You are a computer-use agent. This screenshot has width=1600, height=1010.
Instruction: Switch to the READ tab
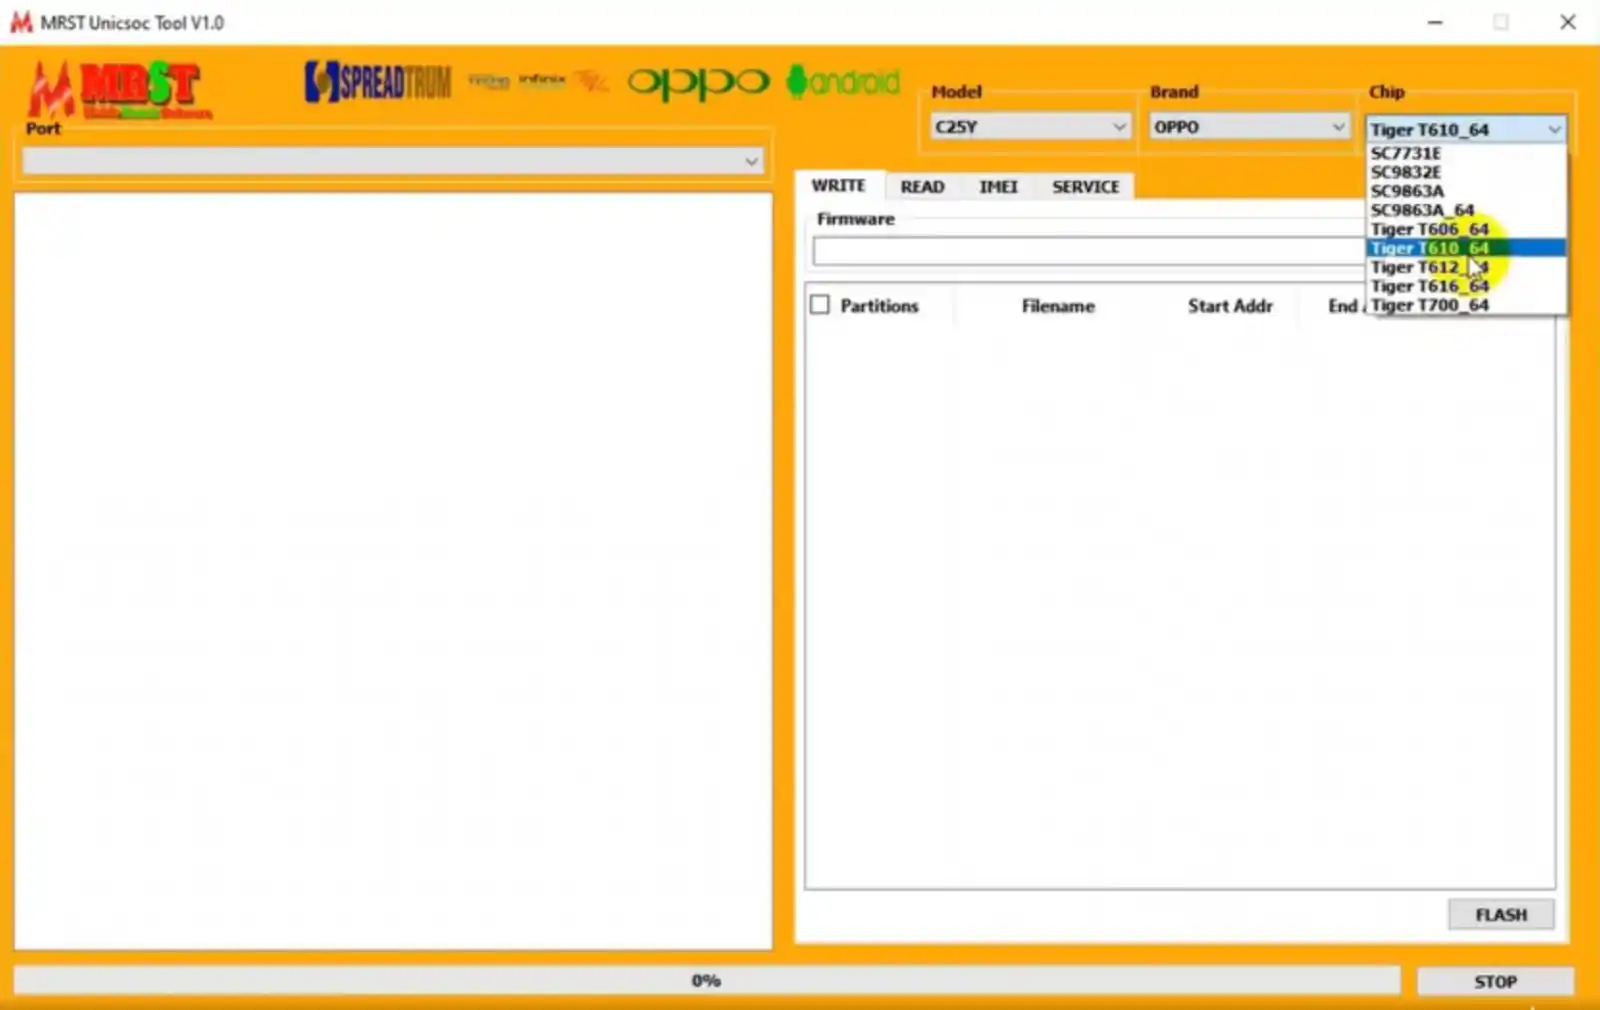[922, 187]
